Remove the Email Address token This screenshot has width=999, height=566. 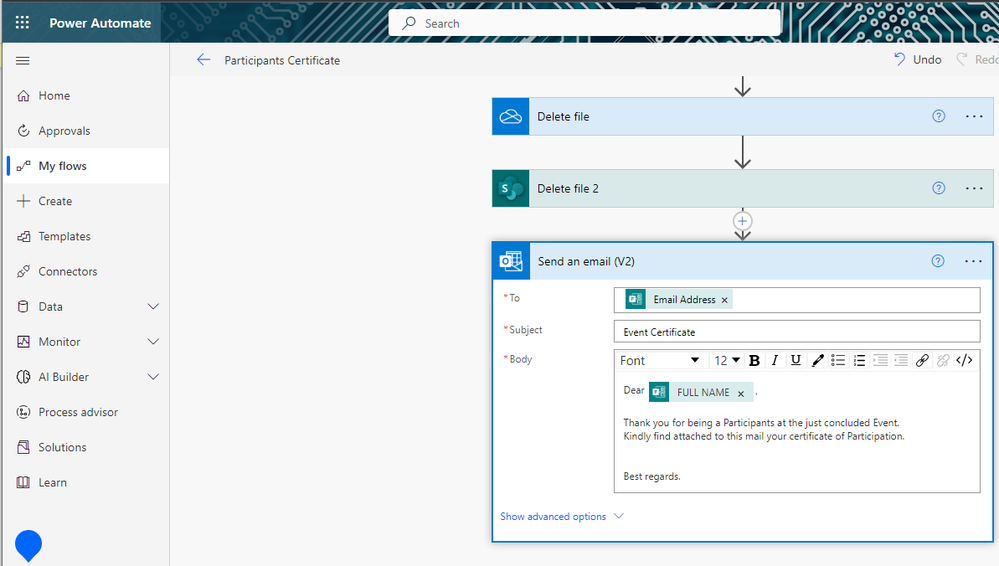pyautogui.click(x=724, y=300)
